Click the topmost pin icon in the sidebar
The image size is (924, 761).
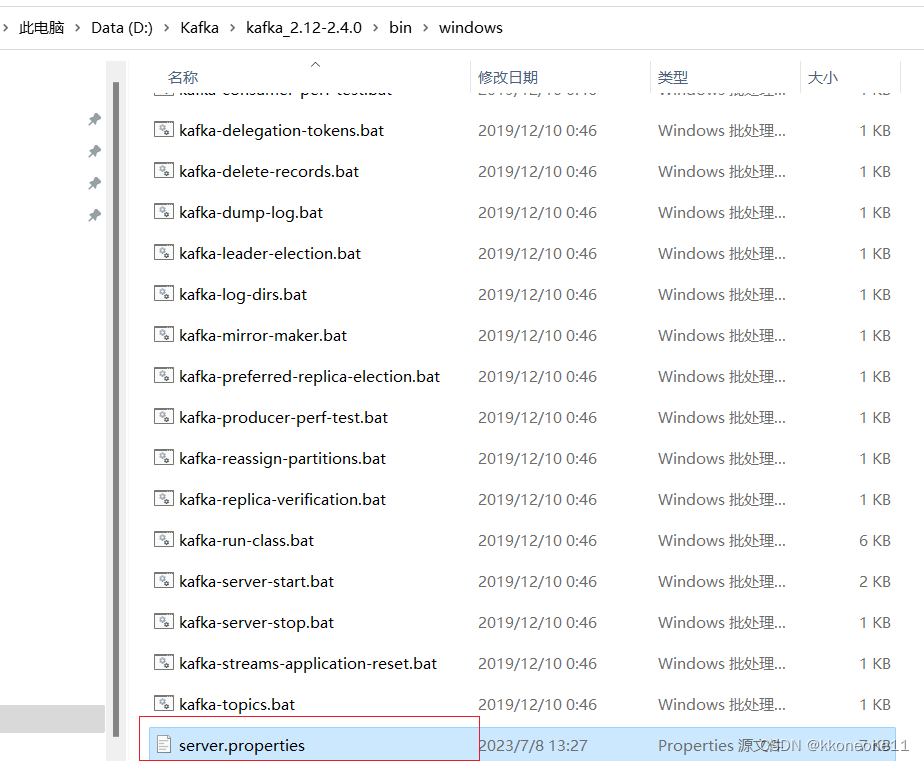pyautogui.click(x=94, y=119)
